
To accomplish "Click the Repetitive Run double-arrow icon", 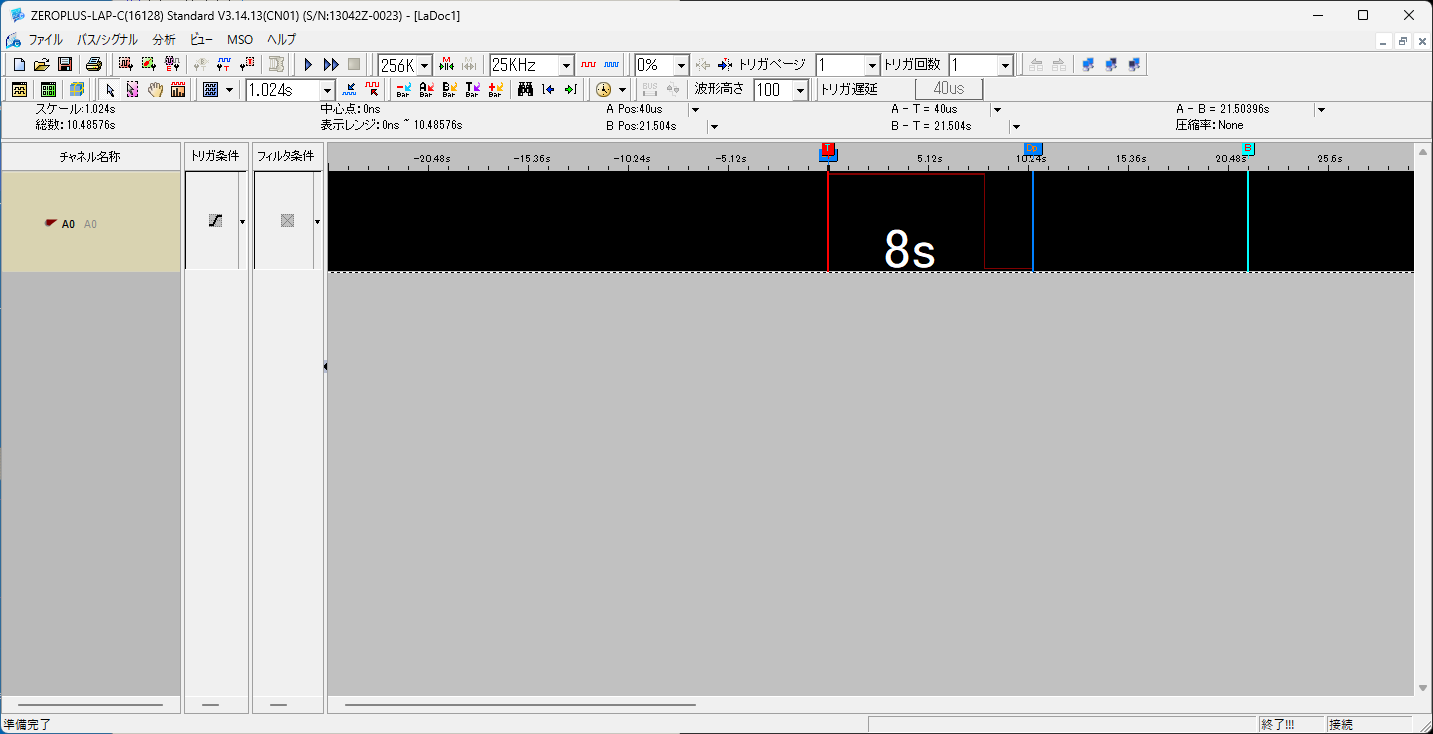I will tap(330, 64).
